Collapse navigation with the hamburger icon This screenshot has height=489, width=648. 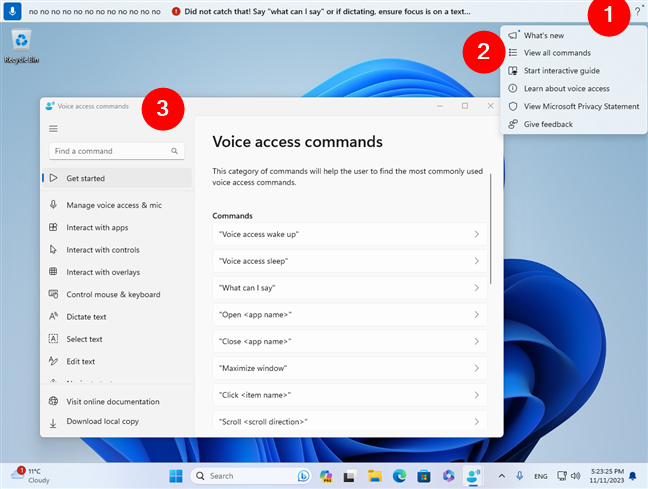click(53, 129)
